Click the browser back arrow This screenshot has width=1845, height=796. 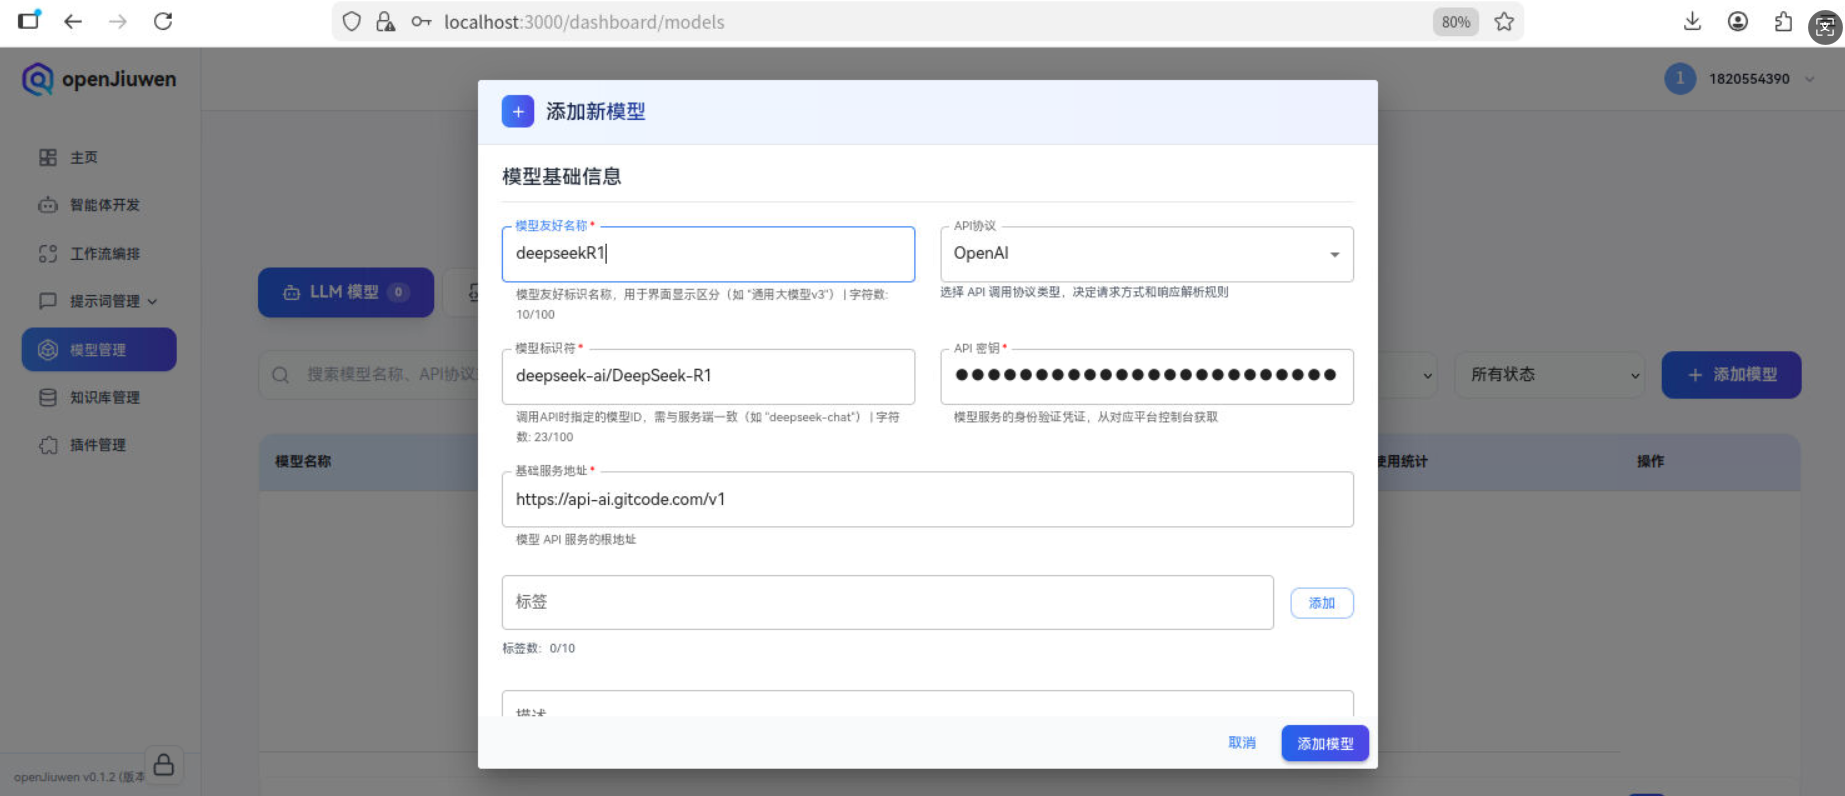[73, 21]
